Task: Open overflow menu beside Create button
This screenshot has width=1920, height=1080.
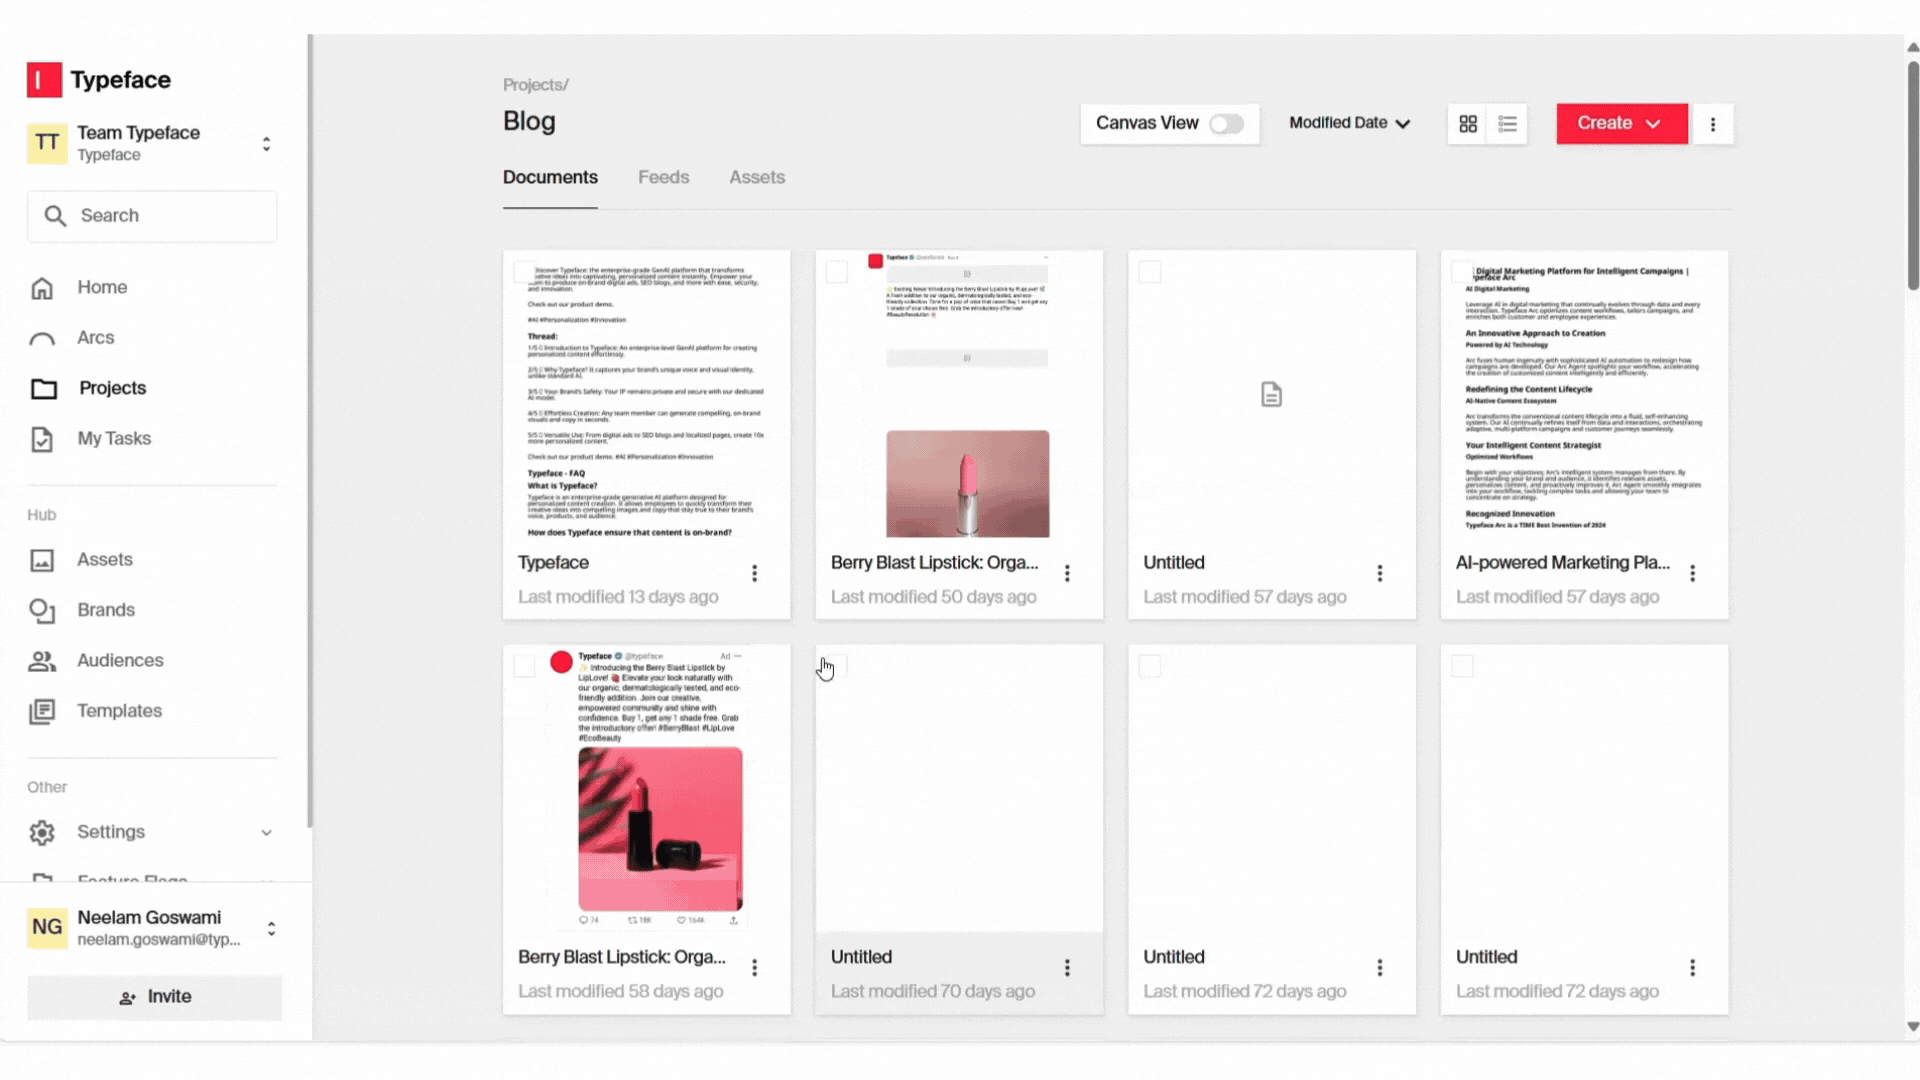Action: 1712,124
